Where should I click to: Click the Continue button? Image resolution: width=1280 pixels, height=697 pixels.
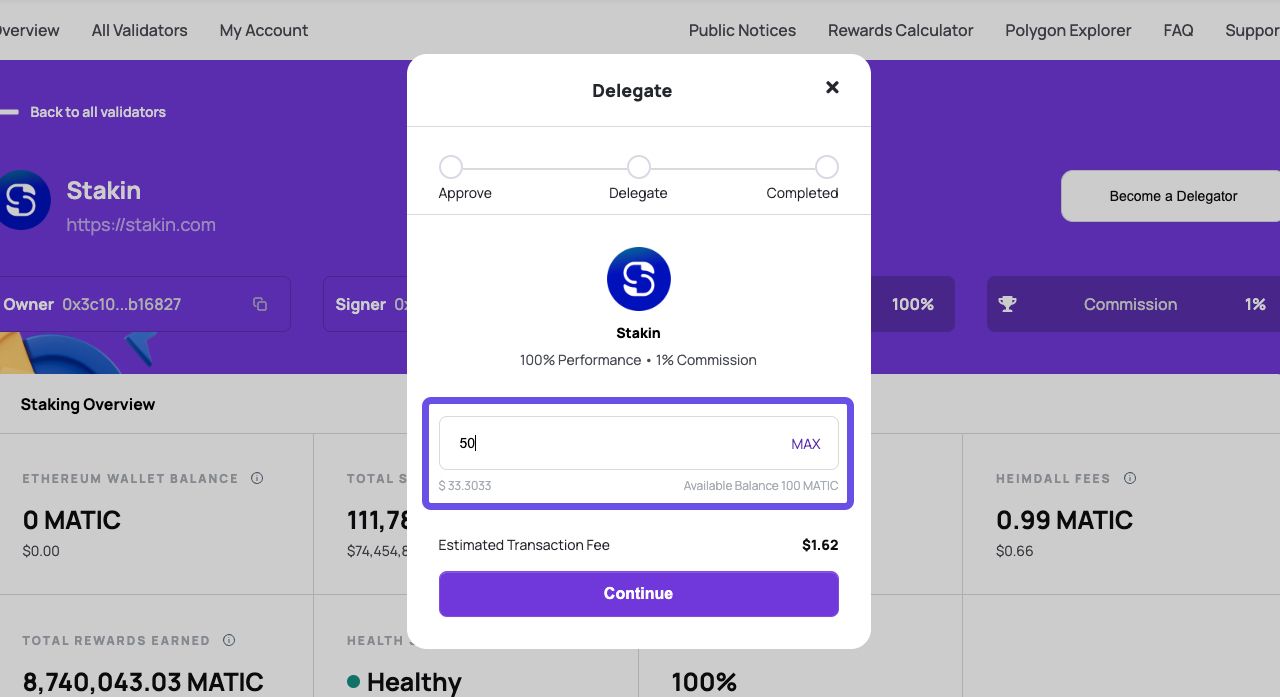coord(639,594)
